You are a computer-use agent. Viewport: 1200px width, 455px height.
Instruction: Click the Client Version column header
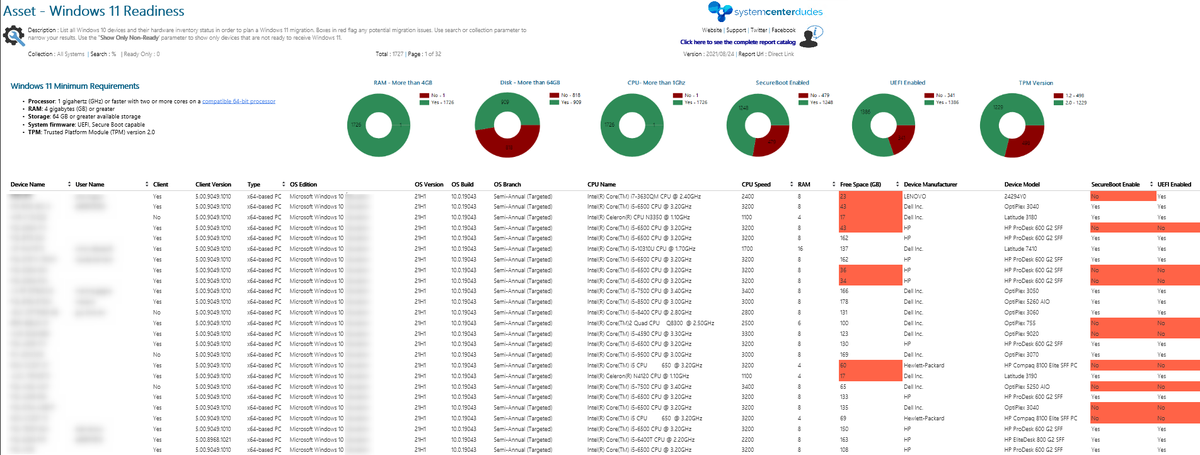coord(213,185)
